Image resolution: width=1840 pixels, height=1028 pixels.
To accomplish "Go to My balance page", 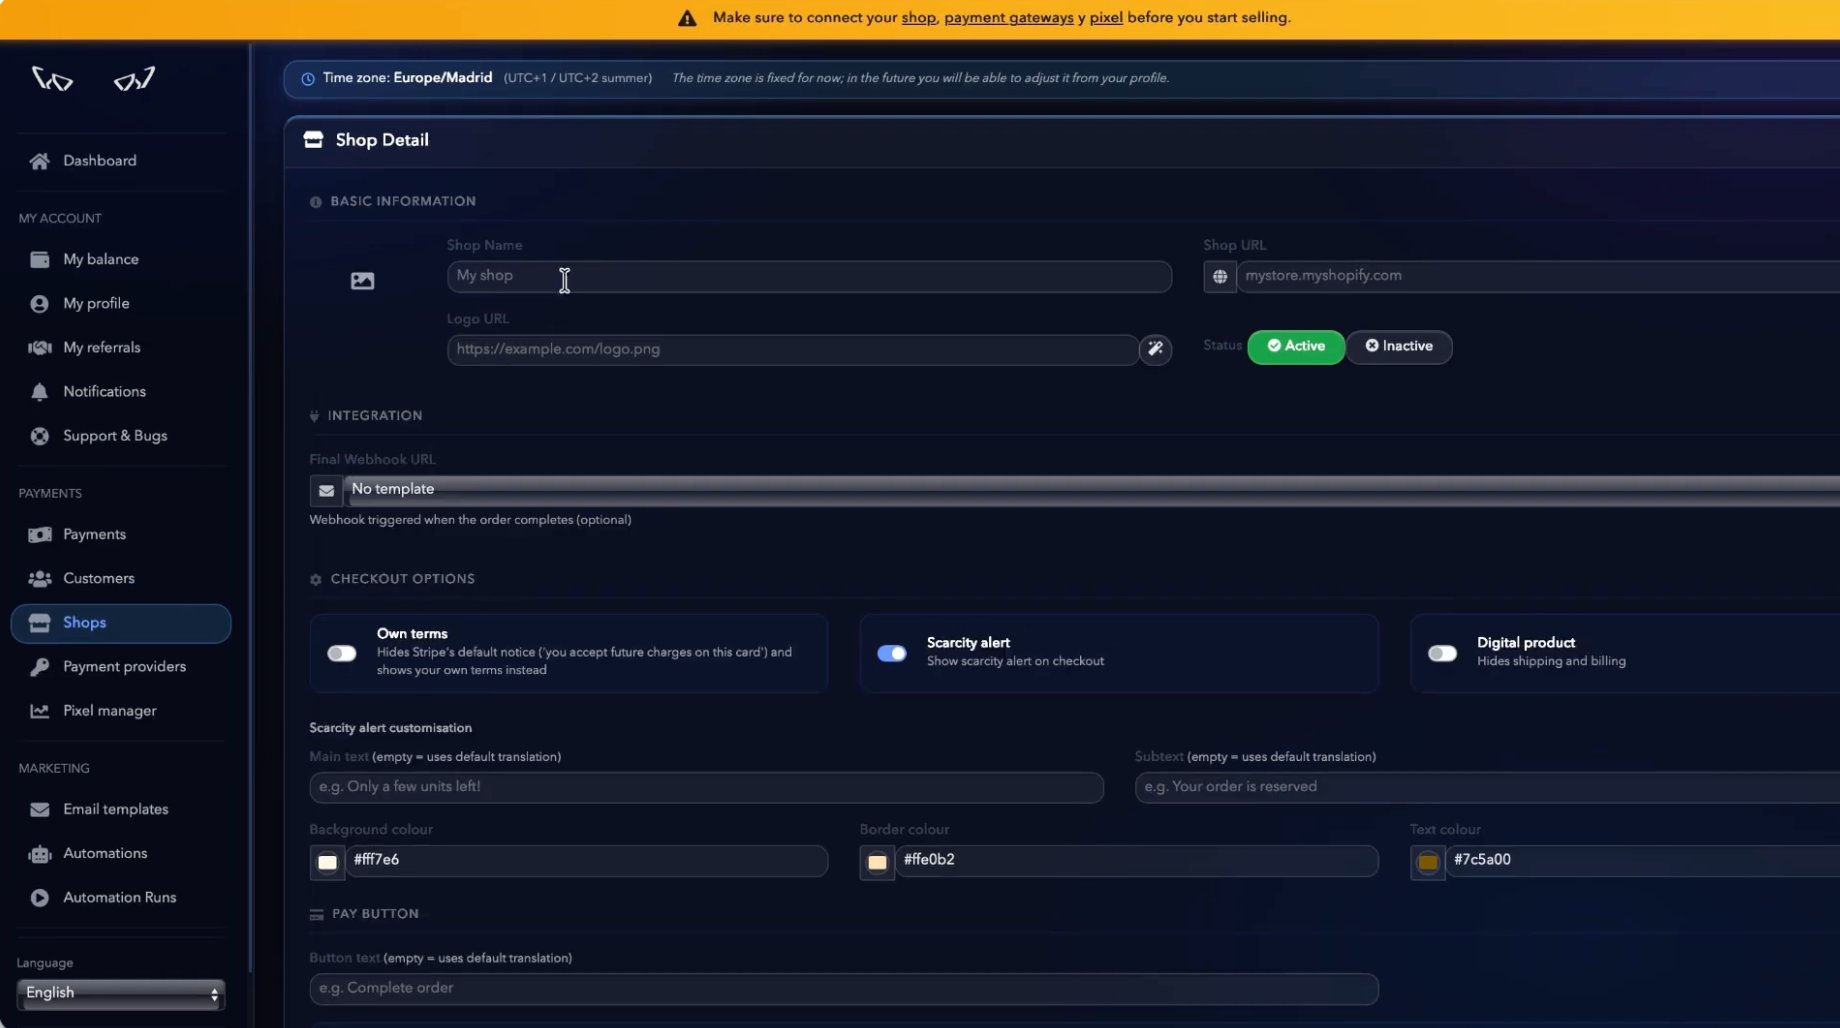I will (x=101, y=260).
